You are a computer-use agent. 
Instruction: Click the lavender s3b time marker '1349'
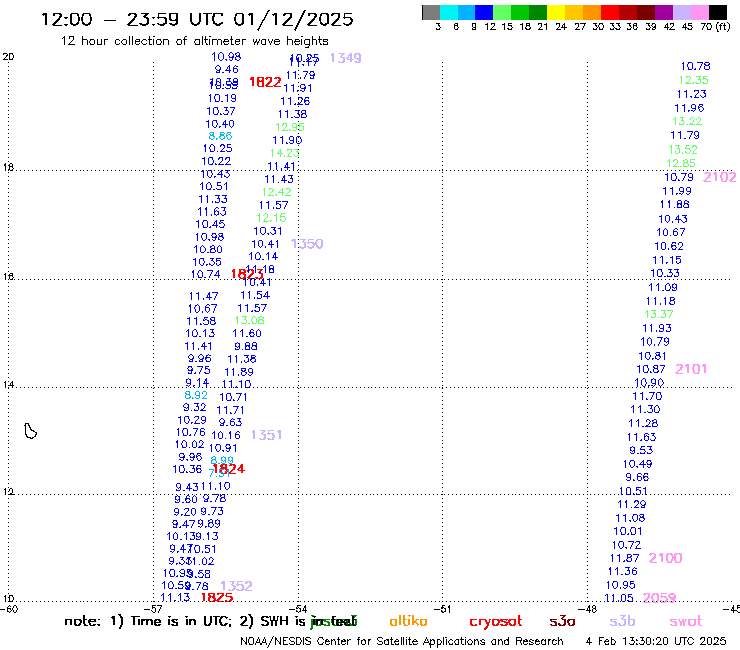point(345,58)
